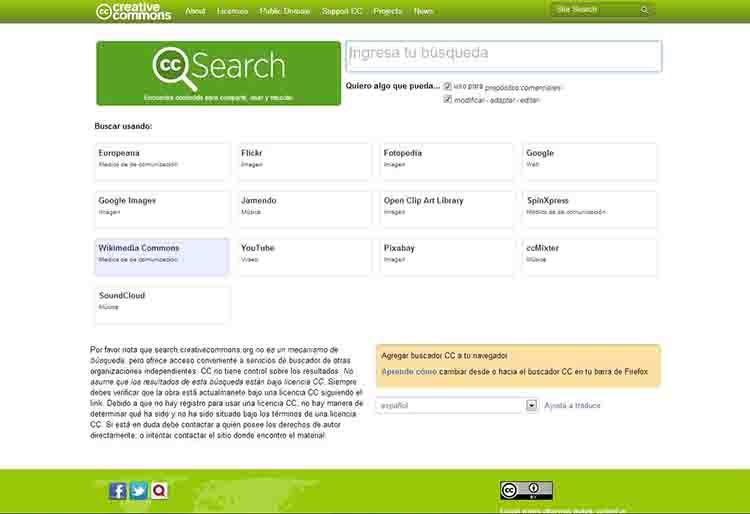Open the News menu item
Viewport: 750px width, 514px height.
click(x=423, y=11)
